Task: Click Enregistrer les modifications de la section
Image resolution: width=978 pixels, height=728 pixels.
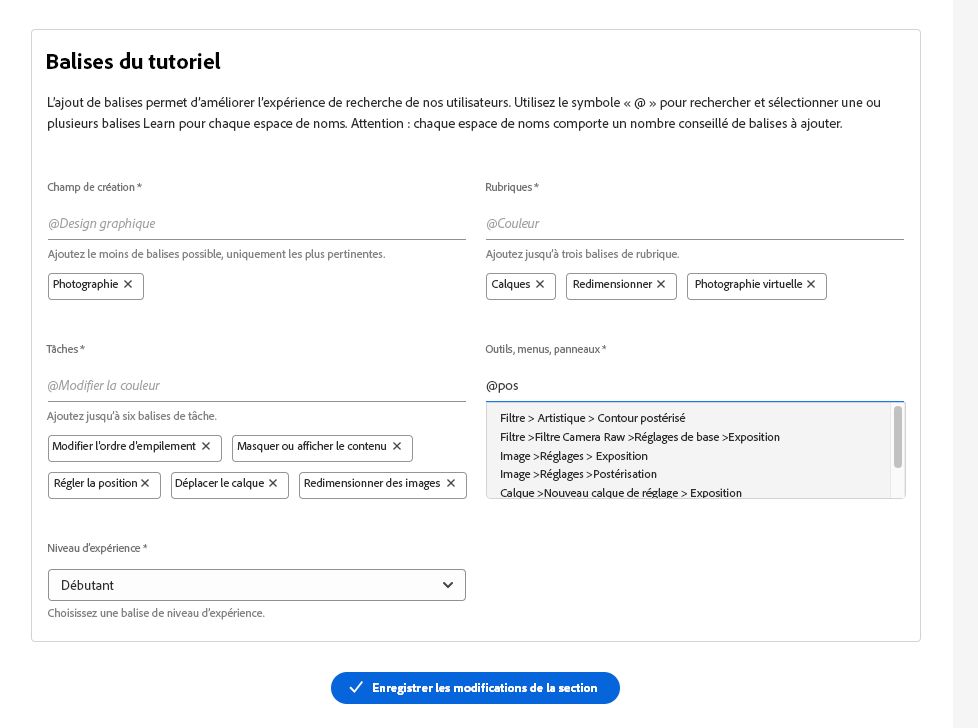Action: coord(475,688)
